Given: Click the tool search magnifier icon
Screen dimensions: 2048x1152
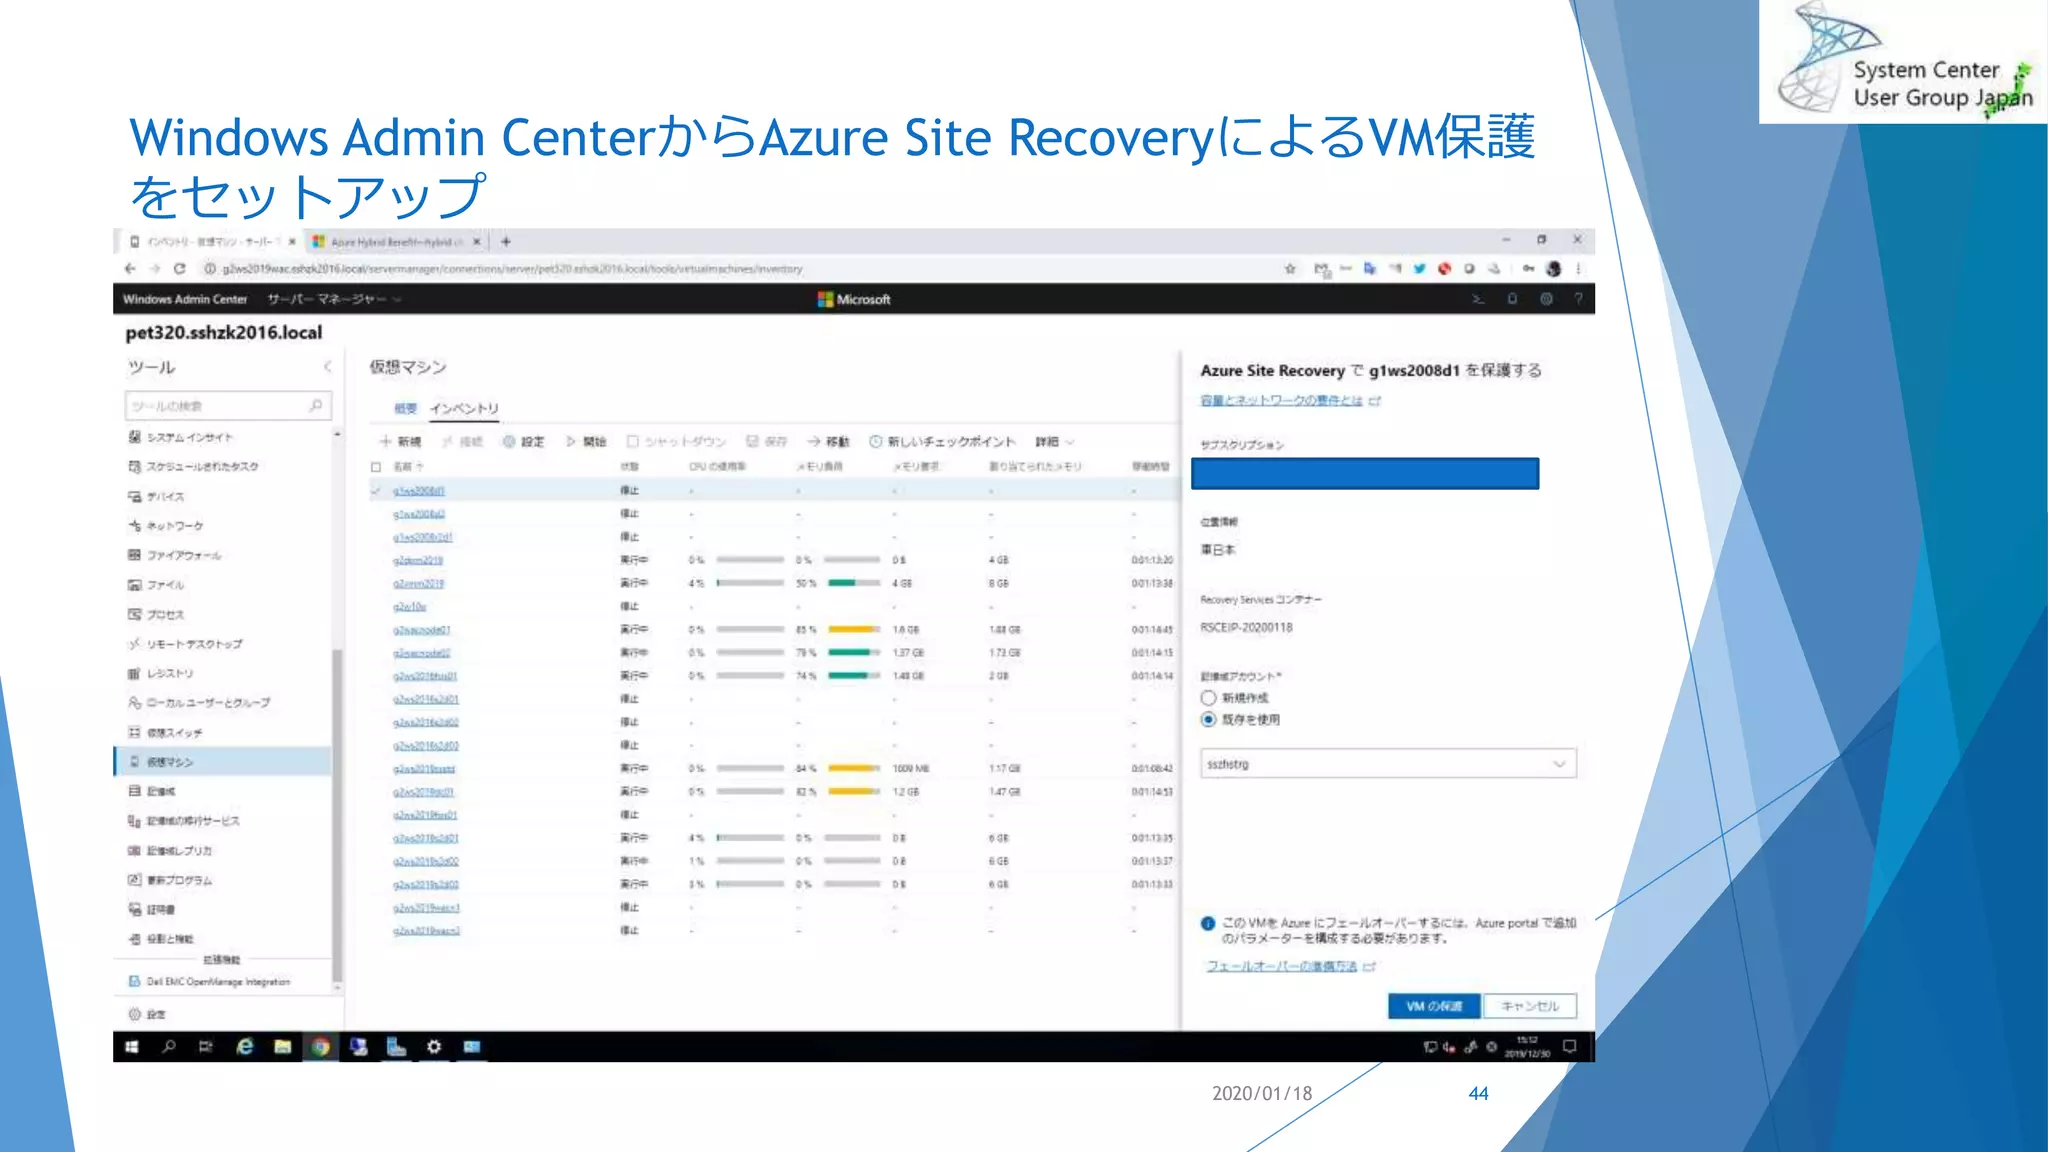Looking at the screenshot, I should point(316,405).
